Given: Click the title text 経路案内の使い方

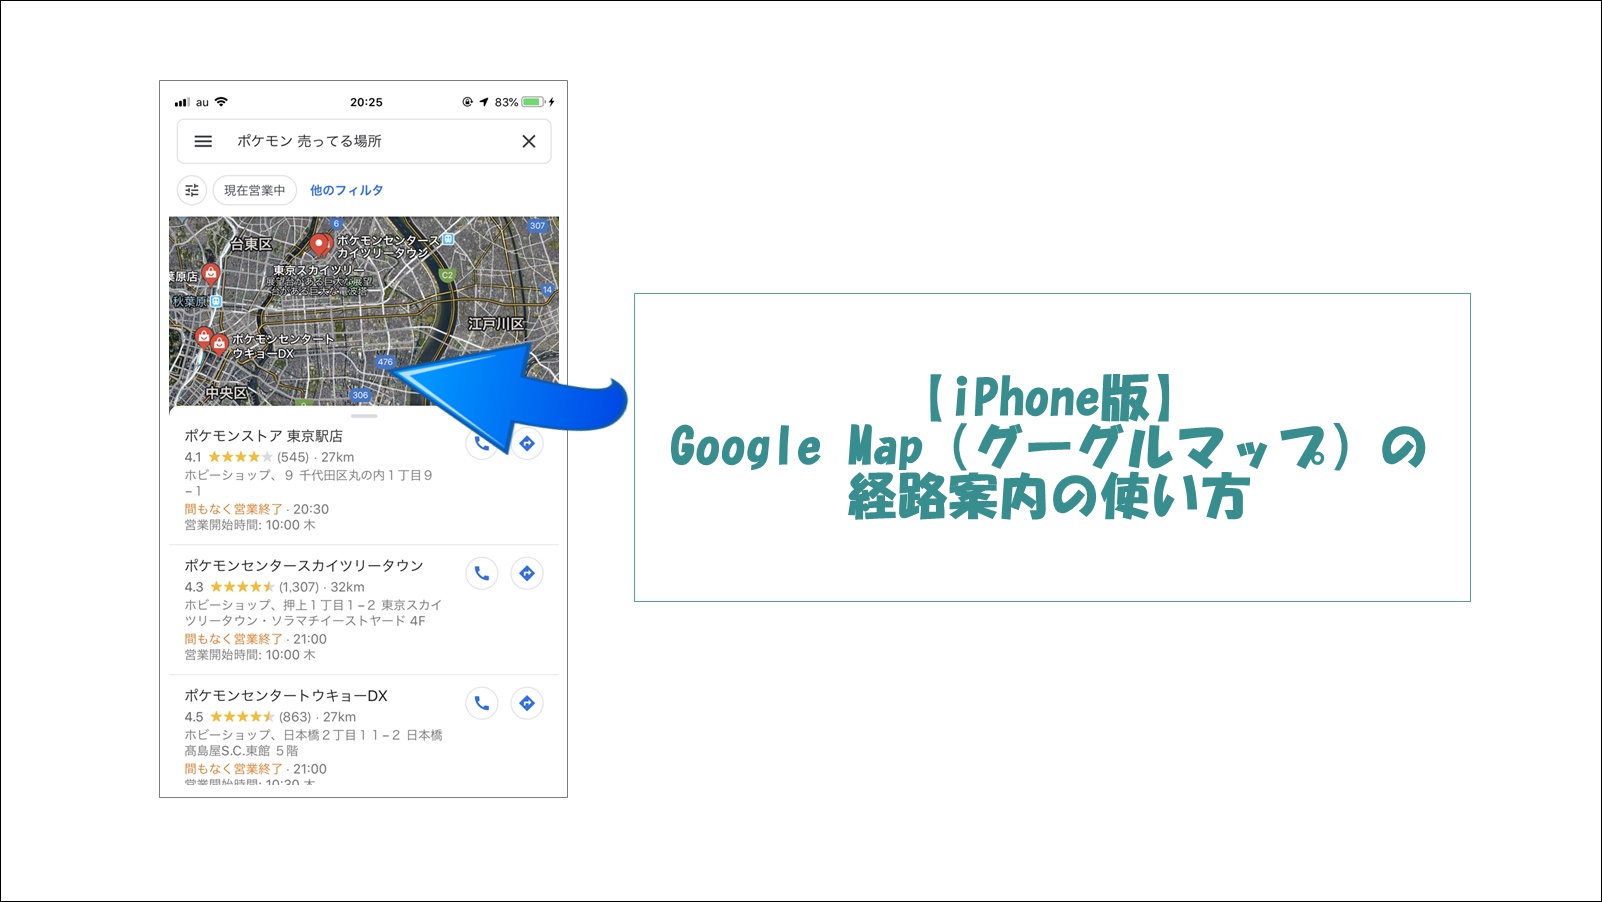Looking at the screenshot, I should click(1049, 497).
